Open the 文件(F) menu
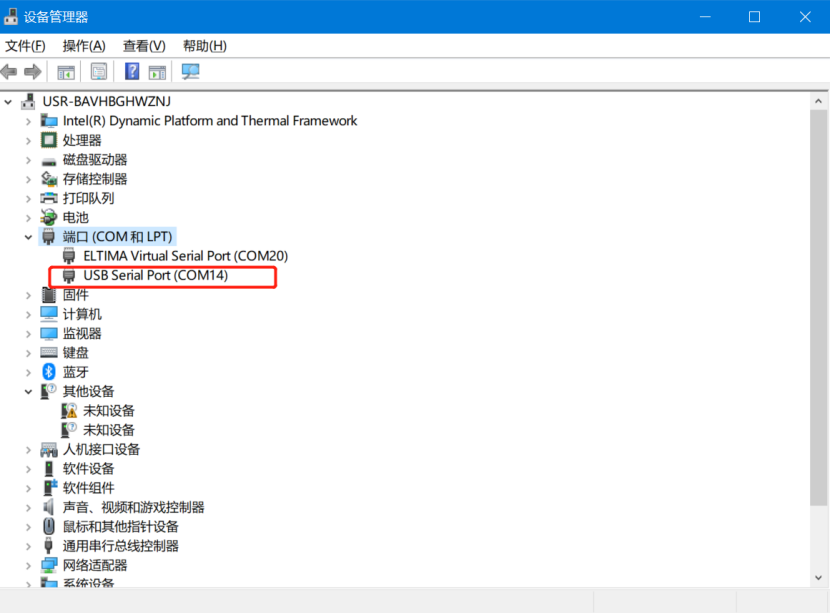The image size is (831, 613). click(25, 46)
